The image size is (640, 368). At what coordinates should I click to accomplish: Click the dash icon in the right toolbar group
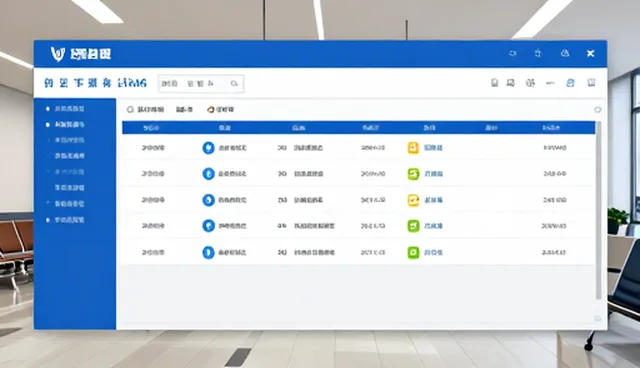click(550, 83)
